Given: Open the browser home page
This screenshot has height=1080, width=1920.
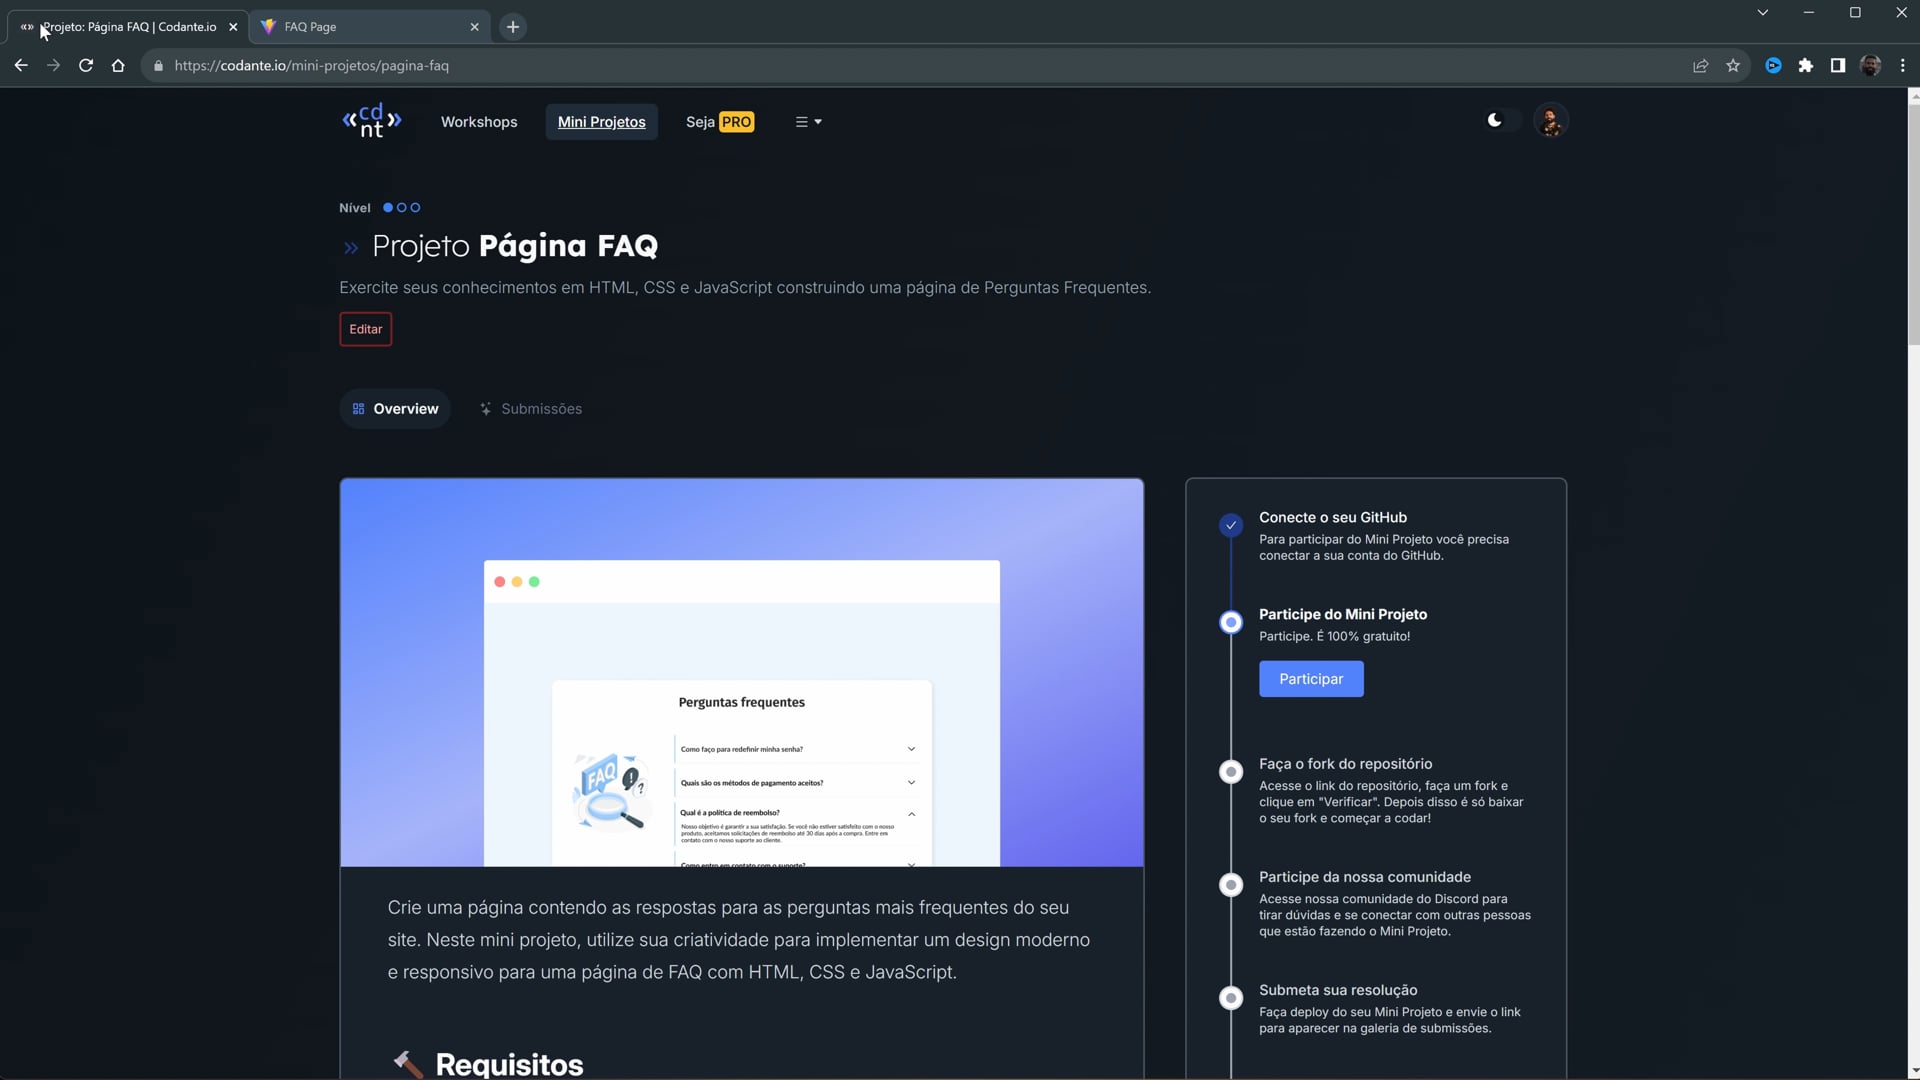Looking at the screenshot, I should click(x=118, y=66).
